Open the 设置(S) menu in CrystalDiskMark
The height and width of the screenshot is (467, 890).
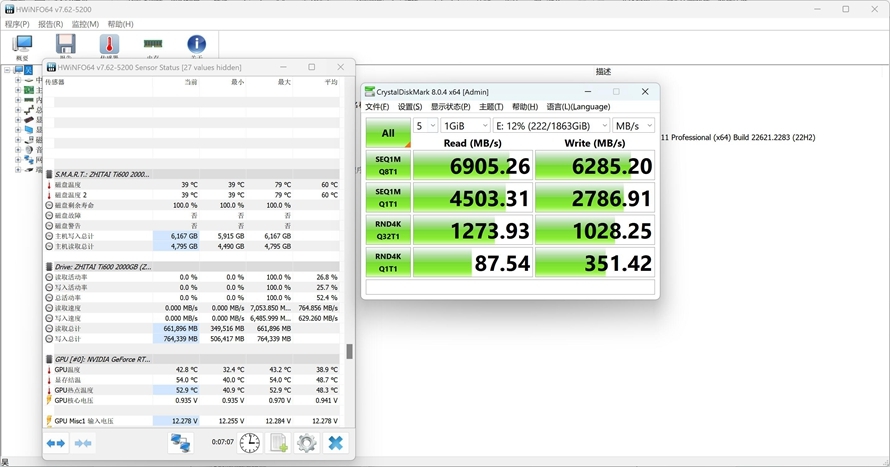coord(410,107)
